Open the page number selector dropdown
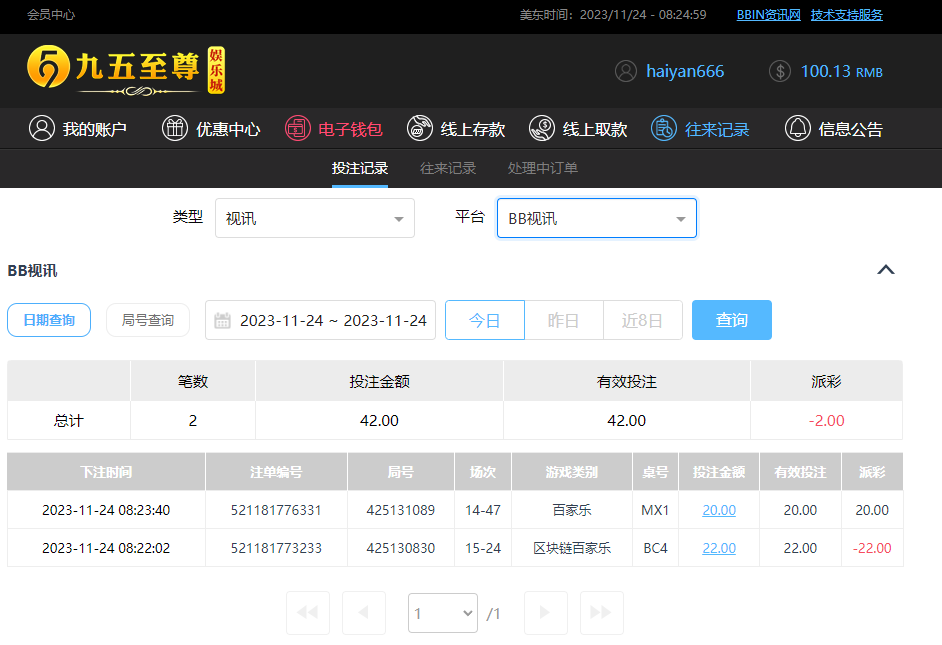Image resolution: width=942 pixels, height=645 pixels. tap(442, 613)
